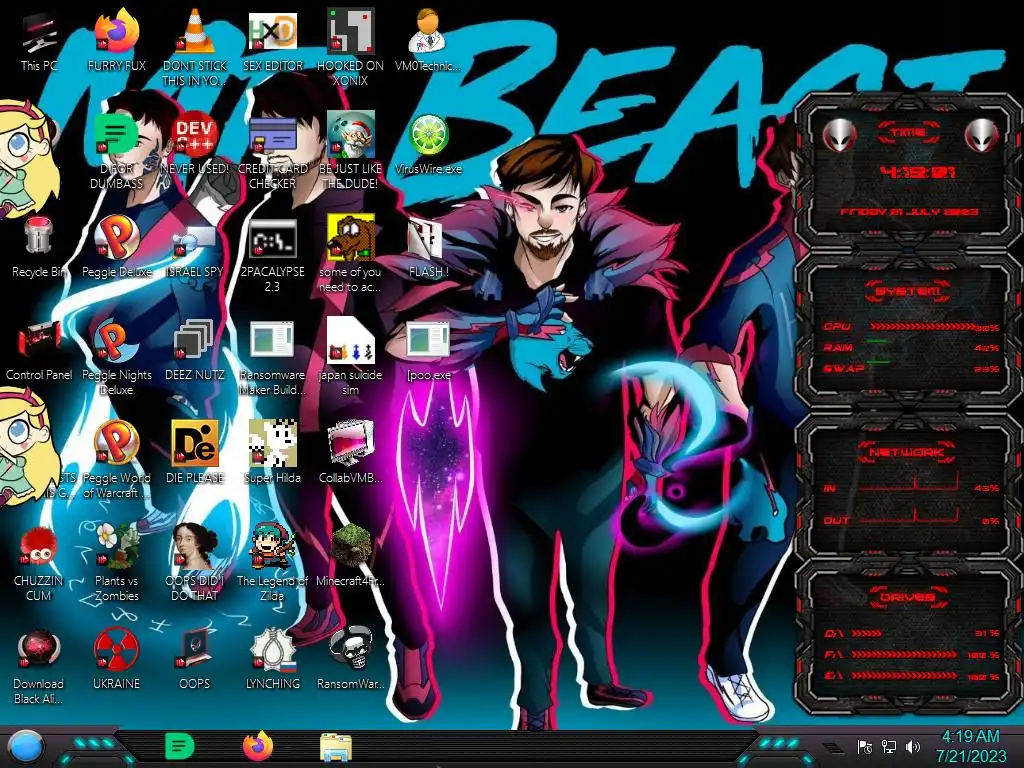Click the Friday 21 July 2023 date text

(x=908, y=212)
